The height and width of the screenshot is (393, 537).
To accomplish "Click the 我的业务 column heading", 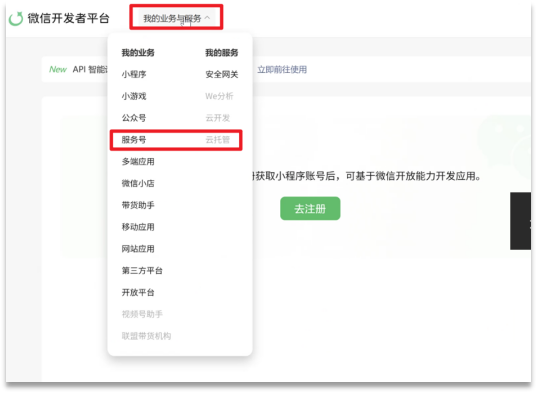I will (138, 53).
